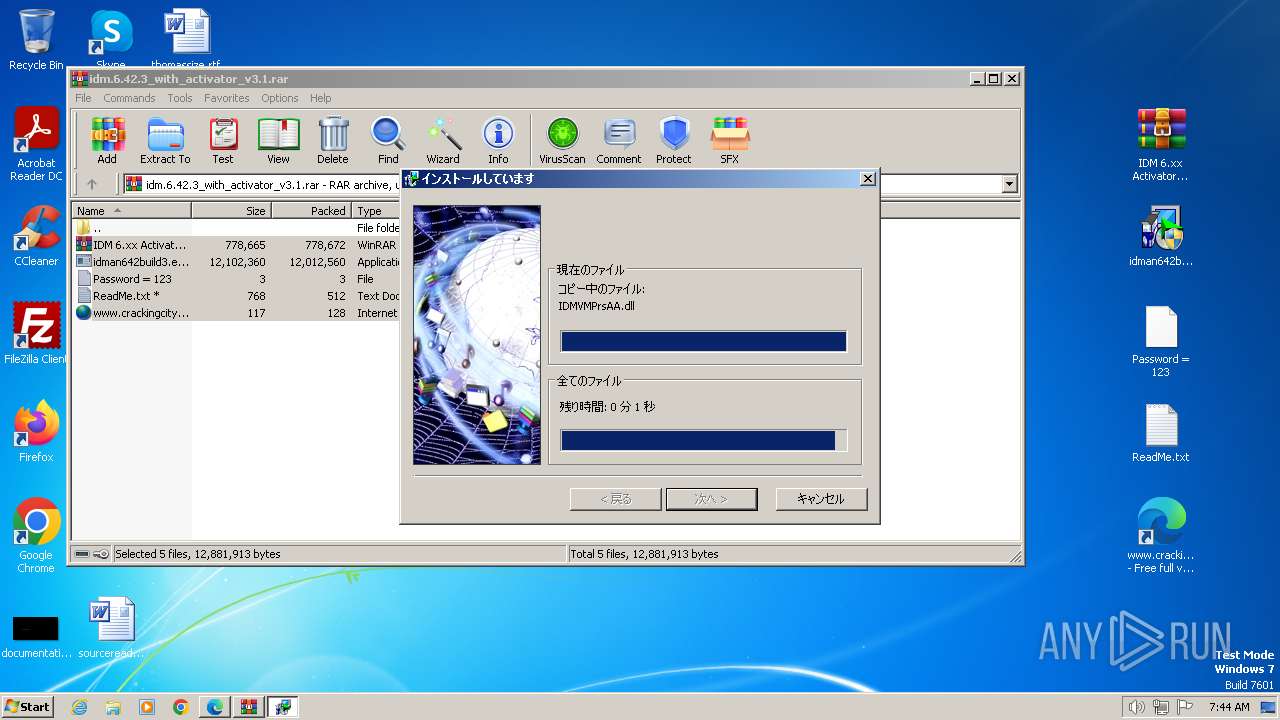Open the Tools menu
Screen dimensions: 1280x720
pyautogui.click(x=180, y=98)
